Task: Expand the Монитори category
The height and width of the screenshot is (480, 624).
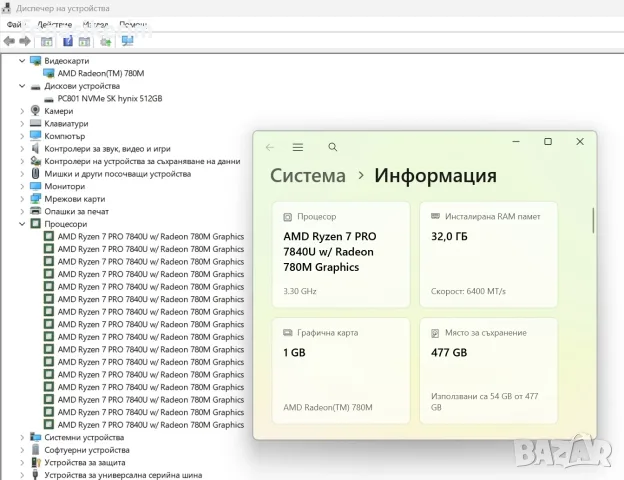Action: 22,186
